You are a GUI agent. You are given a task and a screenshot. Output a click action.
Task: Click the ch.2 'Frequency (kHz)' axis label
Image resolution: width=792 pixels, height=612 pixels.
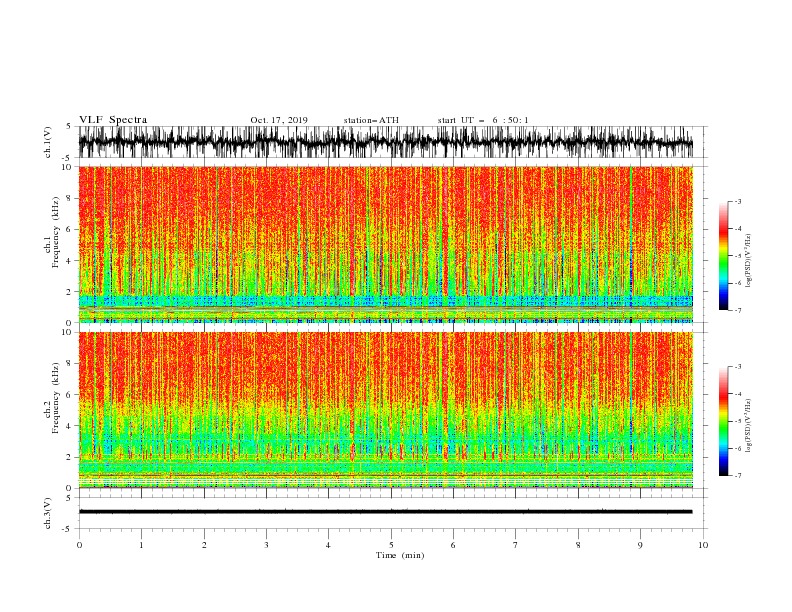coord(56,398)
